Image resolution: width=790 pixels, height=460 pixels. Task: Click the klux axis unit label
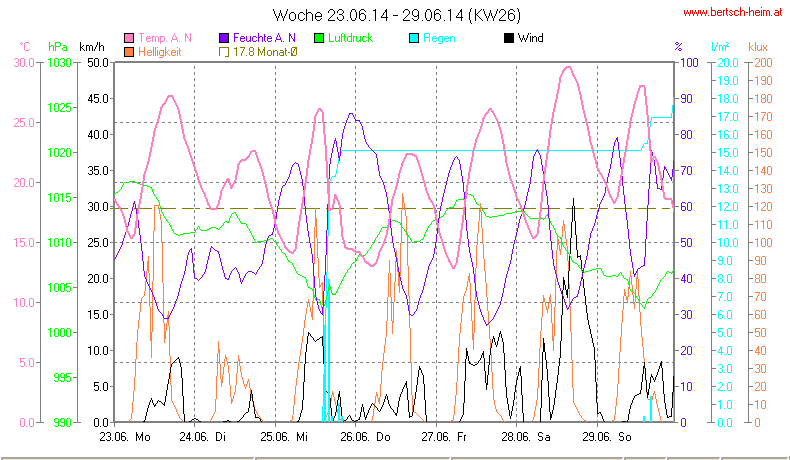pos(758,47)
